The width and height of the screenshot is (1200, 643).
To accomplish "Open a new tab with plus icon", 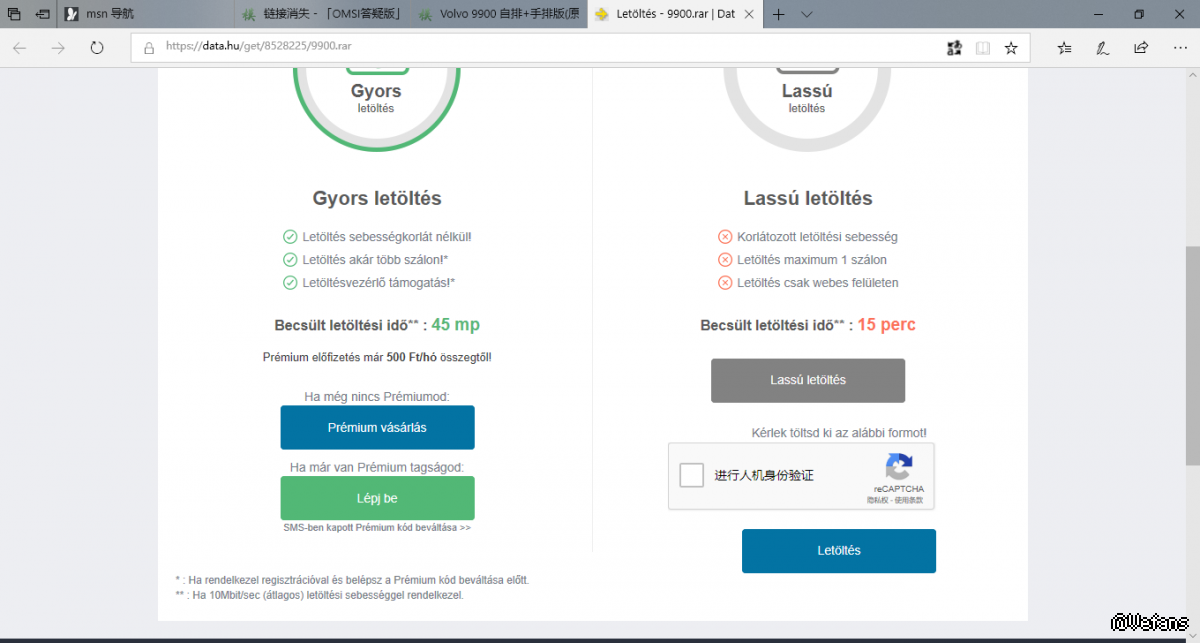I will (779, 14).
